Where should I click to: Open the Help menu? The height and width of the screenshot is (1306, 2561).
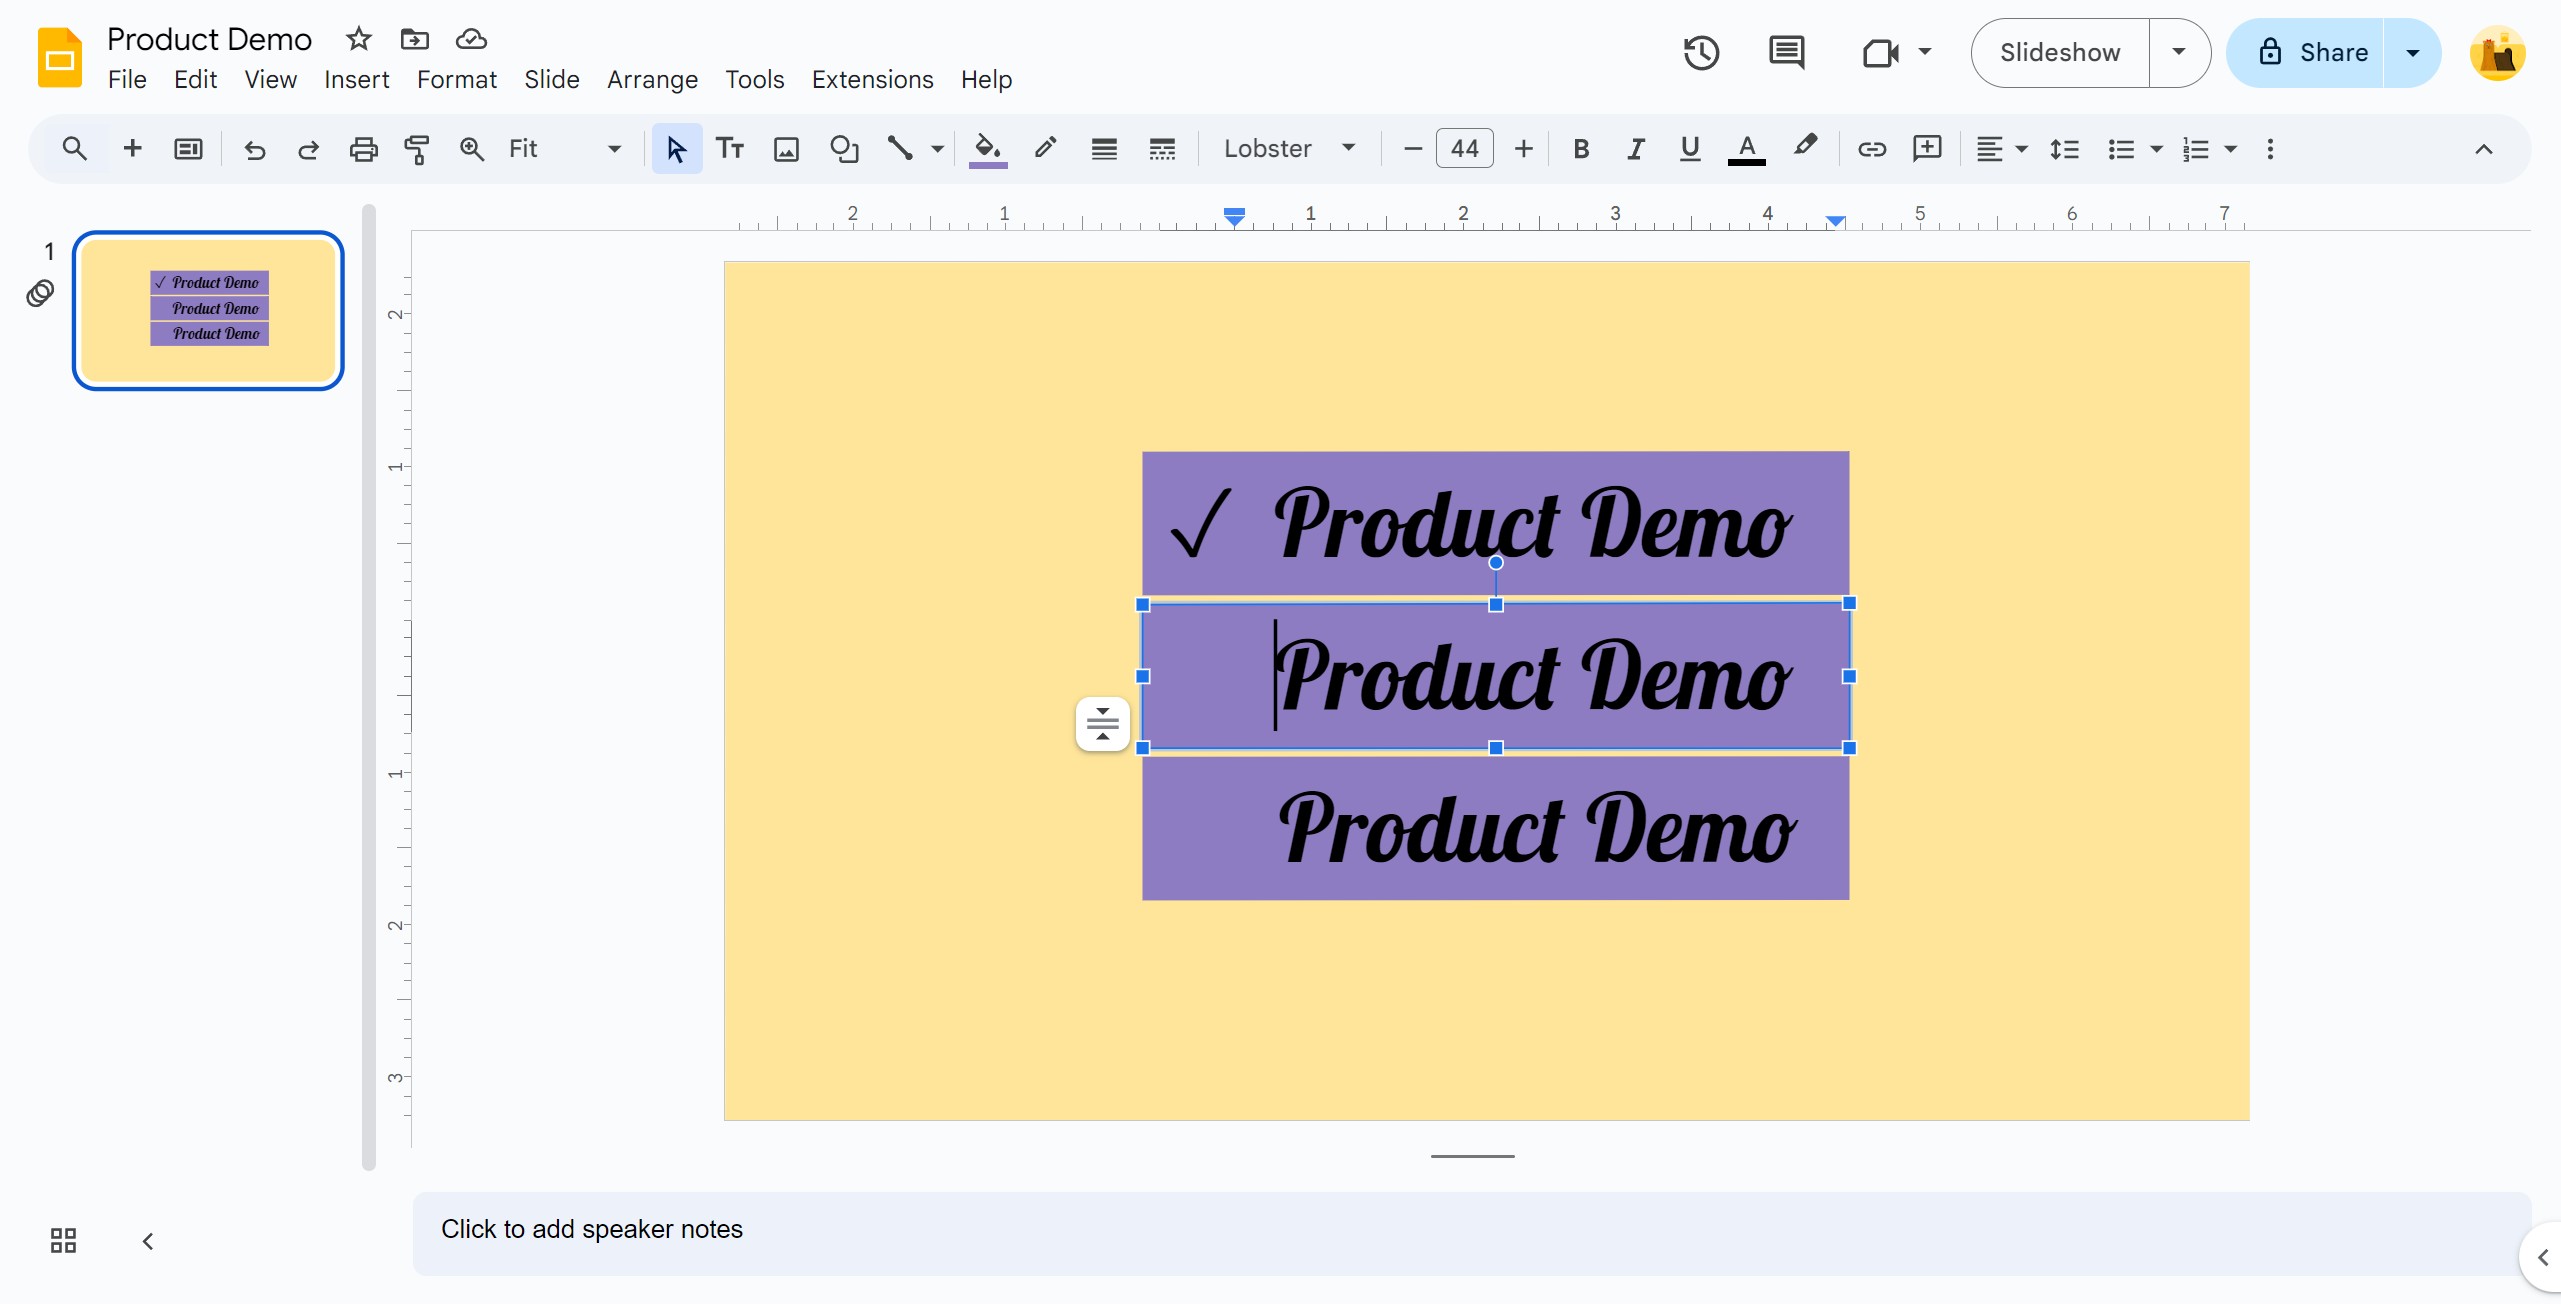[x=986, y=79]
